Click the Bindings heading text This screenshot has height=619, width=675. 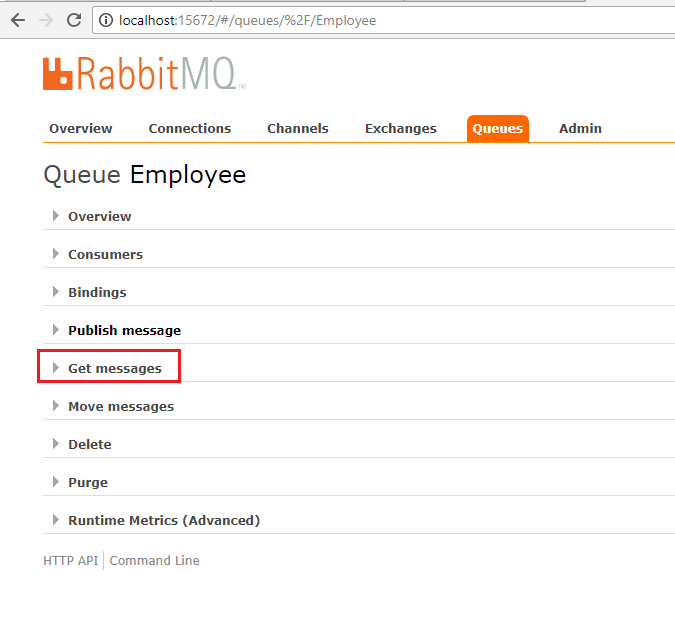(97, 292)
